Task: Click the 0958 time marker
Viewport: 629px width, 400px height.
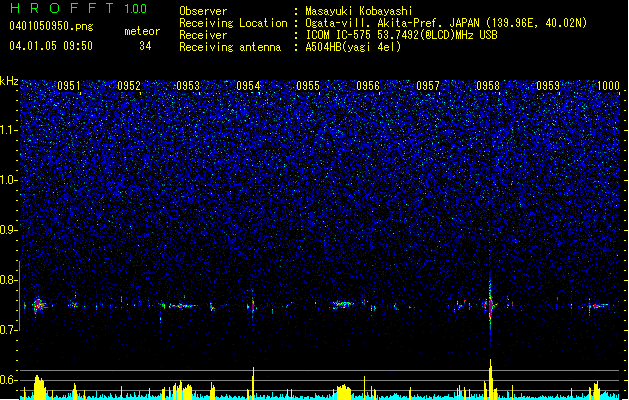Action: 488,86
